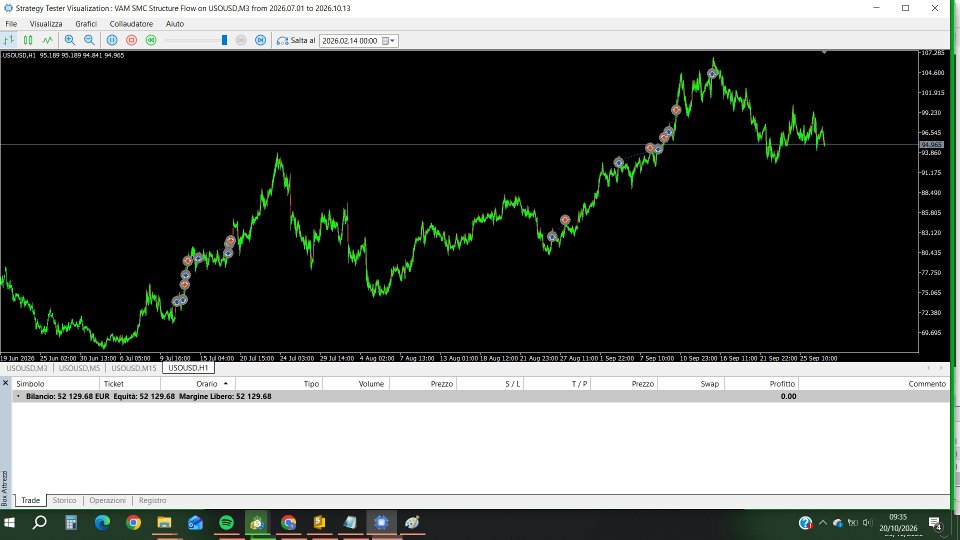Switch to the USOUSD,M3 chart tab
This screenshot has width=960, height=540.
click(x=26, y=369)
